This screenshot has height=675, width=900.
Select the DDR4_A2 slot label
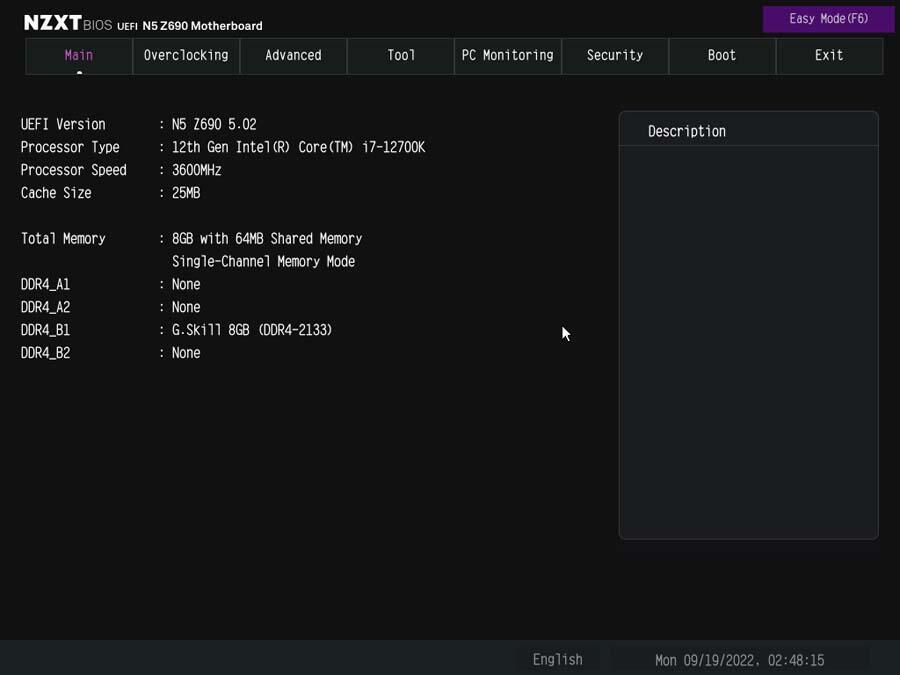pos(45,308)
